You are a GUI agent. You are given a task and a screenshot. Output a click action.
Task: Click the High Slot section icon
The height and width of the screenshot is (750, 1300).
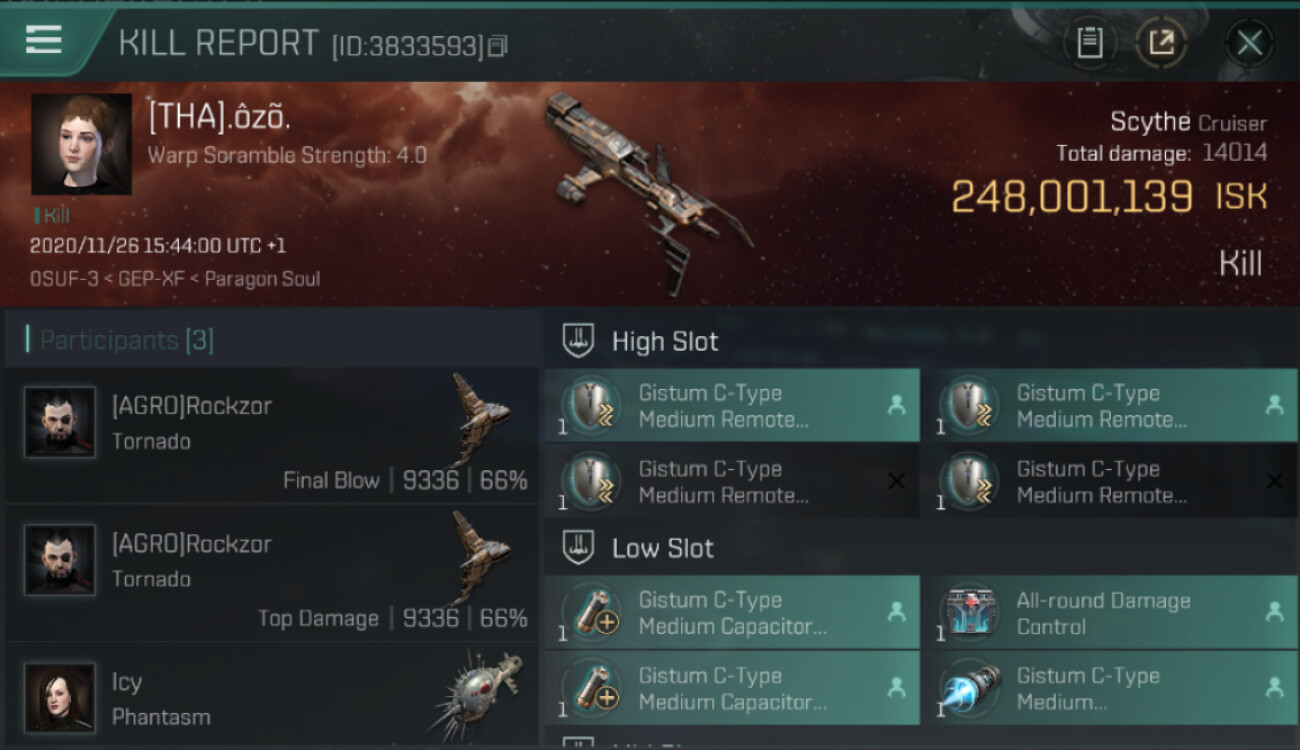(578, 341)
